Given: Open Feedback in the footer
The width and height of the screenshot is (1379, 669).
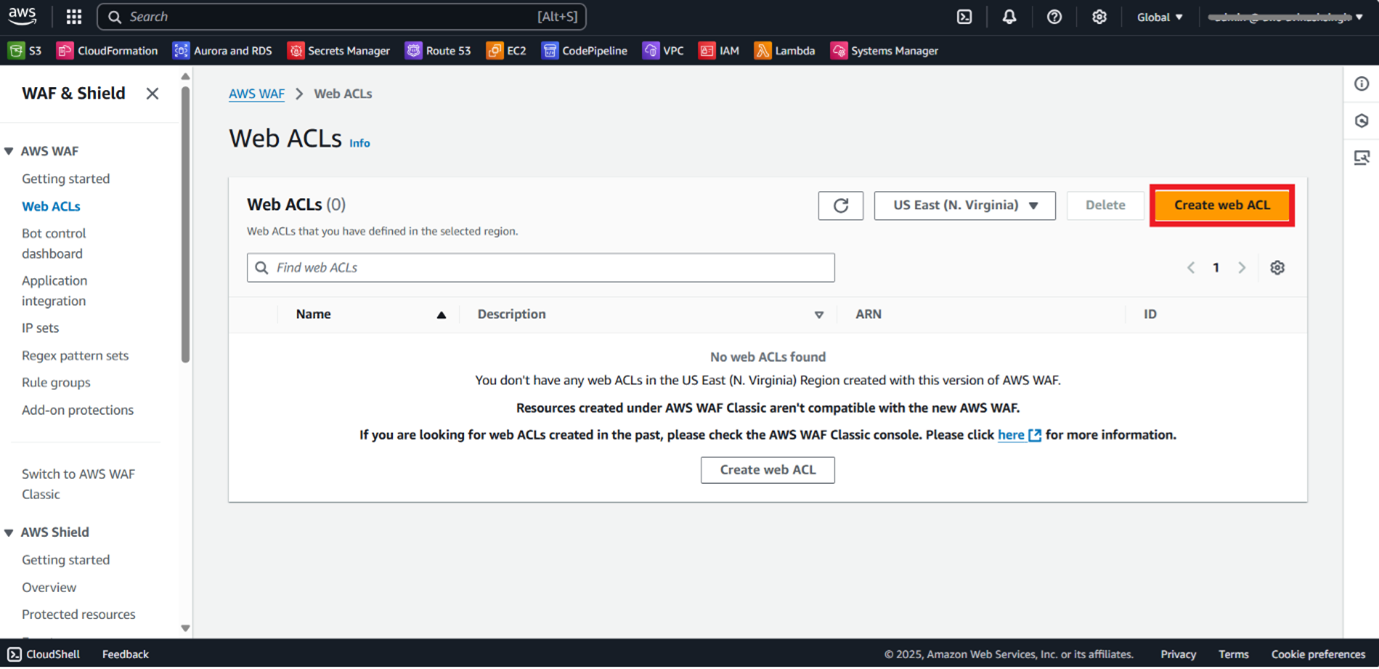Looking at the screenshot, I should tap(125, 655).
